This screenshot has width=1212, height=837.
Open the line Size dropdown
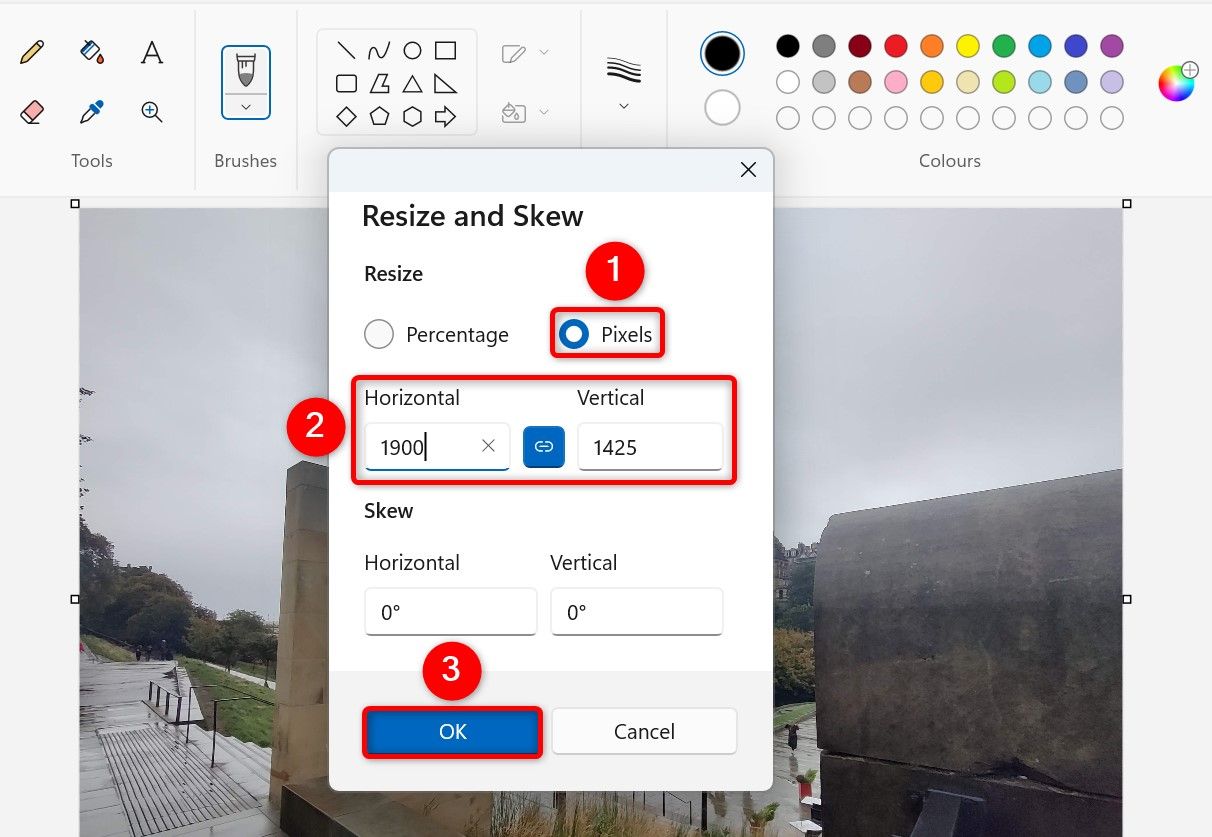624,105
